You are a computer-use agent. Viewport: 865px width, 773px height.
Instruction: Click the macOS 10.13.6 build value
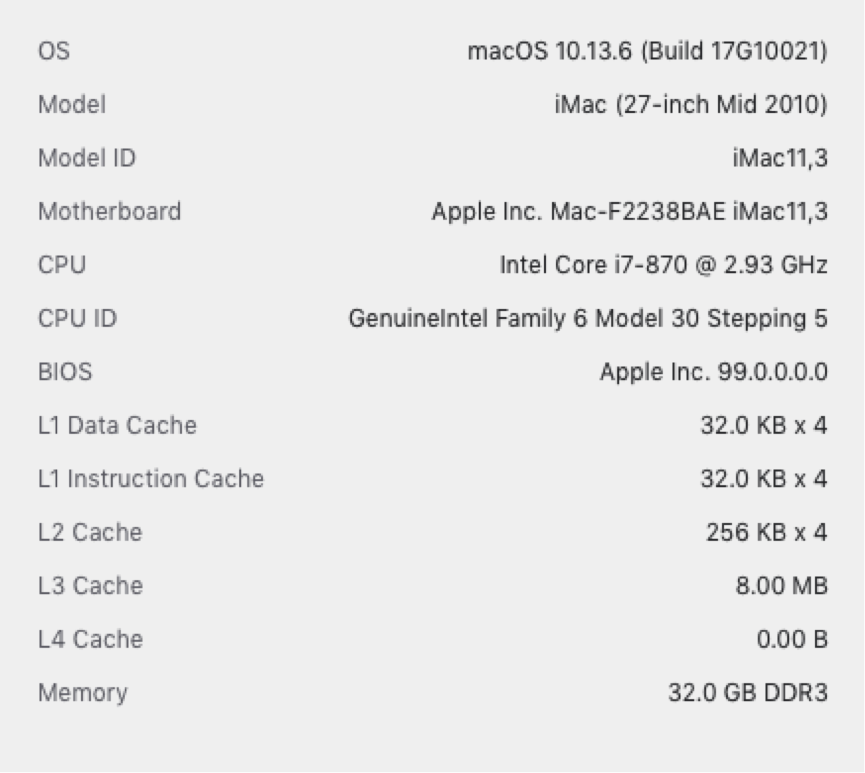tap(648, 51)
